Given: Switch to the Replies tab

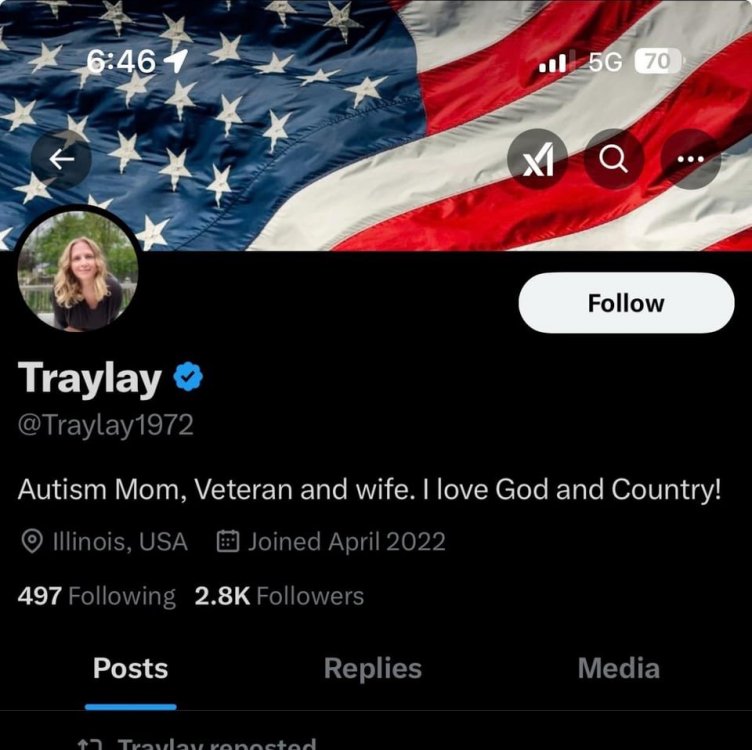Looking at the screenshot, I should click(373, 668).
